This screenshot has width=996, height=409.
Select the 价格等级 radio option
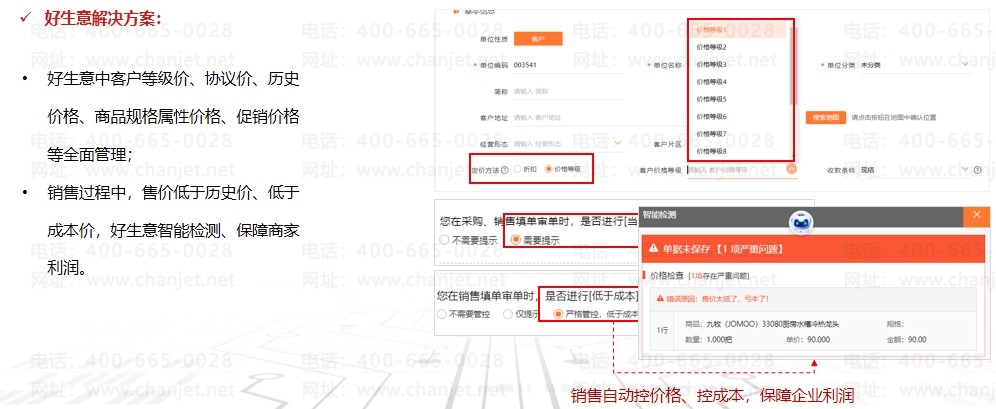[549, 170]
